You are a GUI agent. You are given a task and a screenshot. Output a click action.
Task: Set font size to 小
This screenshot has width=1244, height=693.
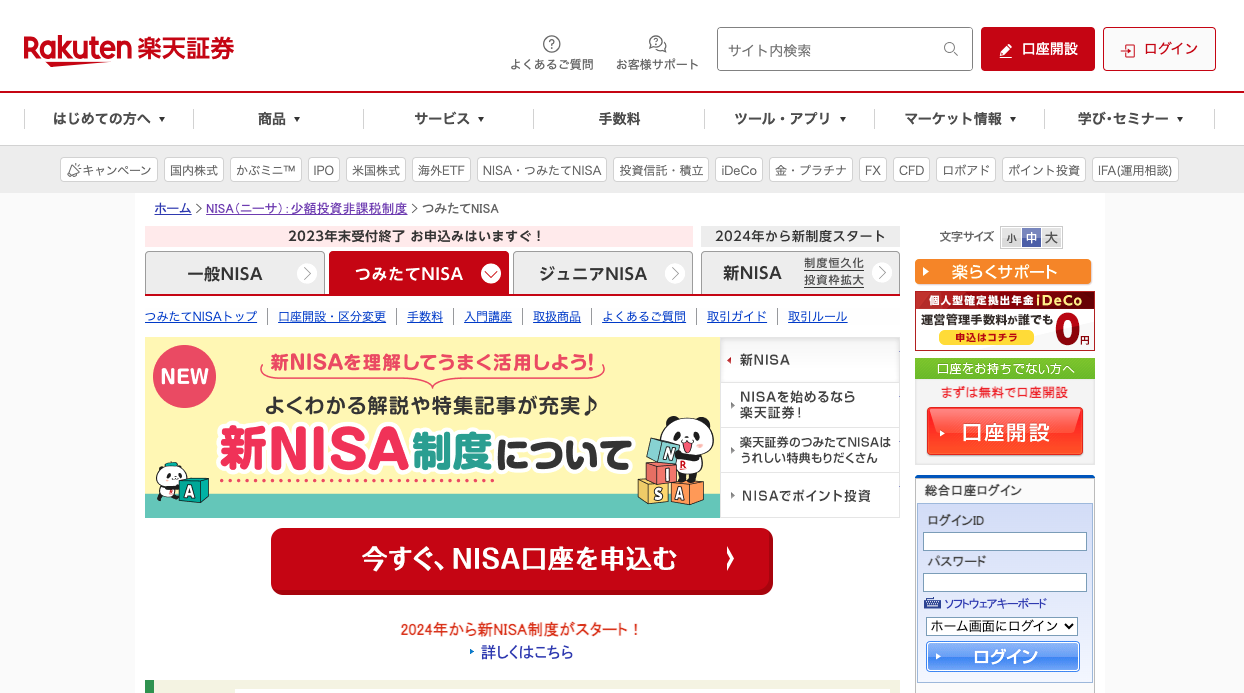pos(1011,237)
